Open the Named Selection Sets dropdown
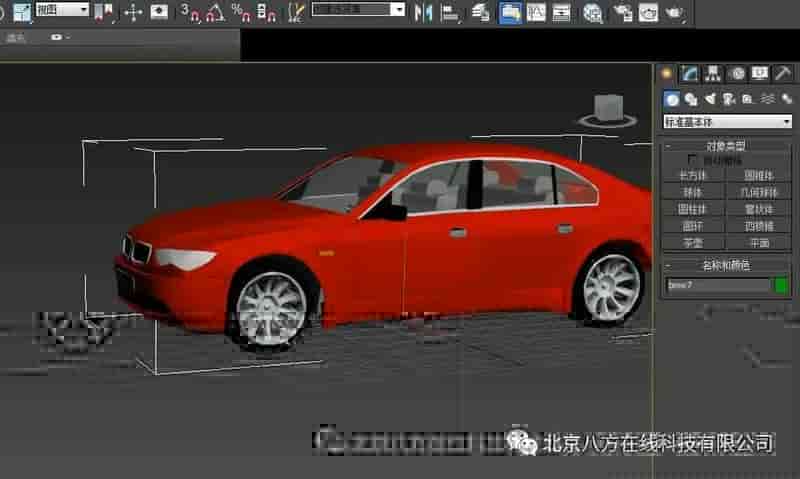The image size is (800, 479). [x=358, y=9]
